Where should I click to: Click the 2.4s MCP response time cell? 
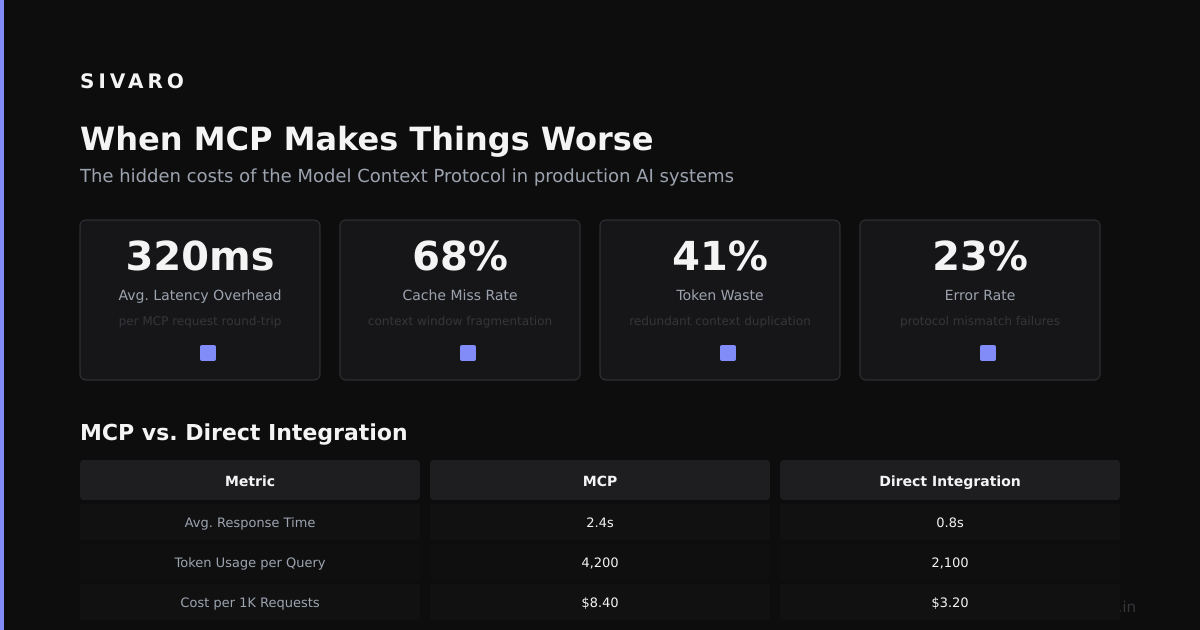coord(600,522)
